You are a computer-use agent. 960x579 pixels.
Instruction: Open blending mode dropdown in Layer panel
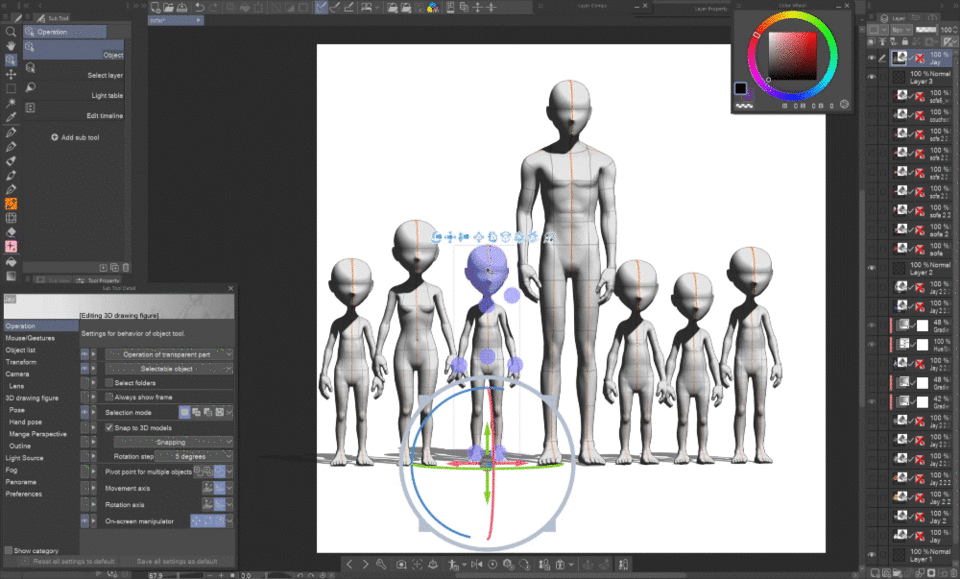click(x=901, y=29)
